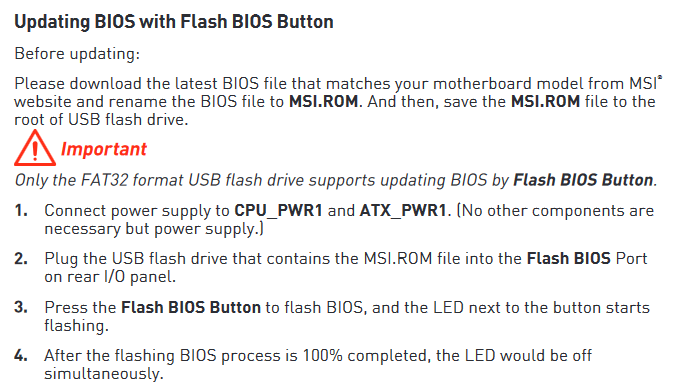
Task: Click the heading Updating BIOS with Flash BIOS Button
Action: click(174, 22)
